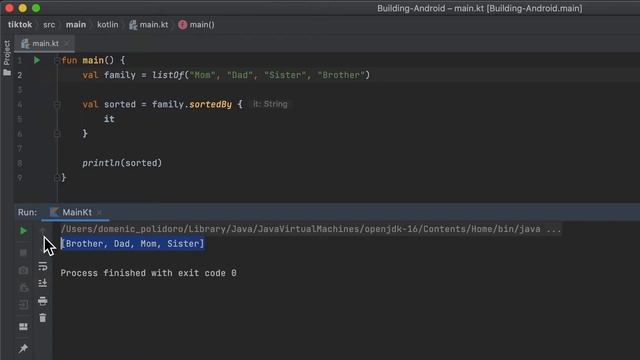Click the restore layout icon
This screenshot has height=360, width=640.
point(23,327)
